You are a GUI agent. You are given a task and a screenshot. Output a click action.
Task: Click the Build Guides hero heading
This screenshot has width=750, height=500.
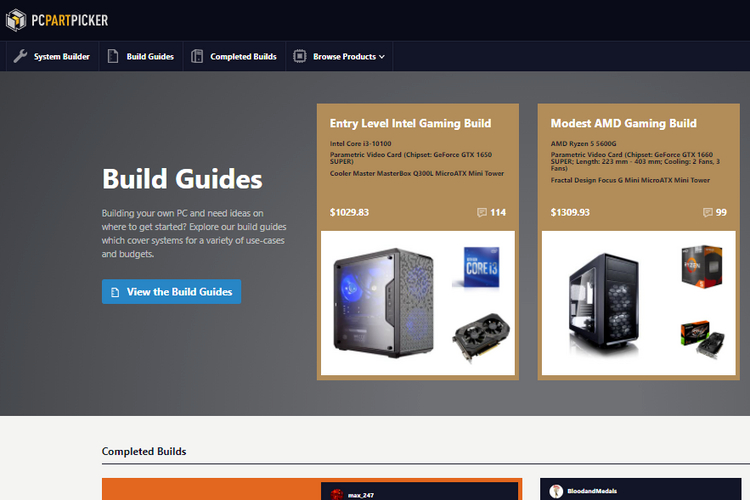tap(182, 179)
